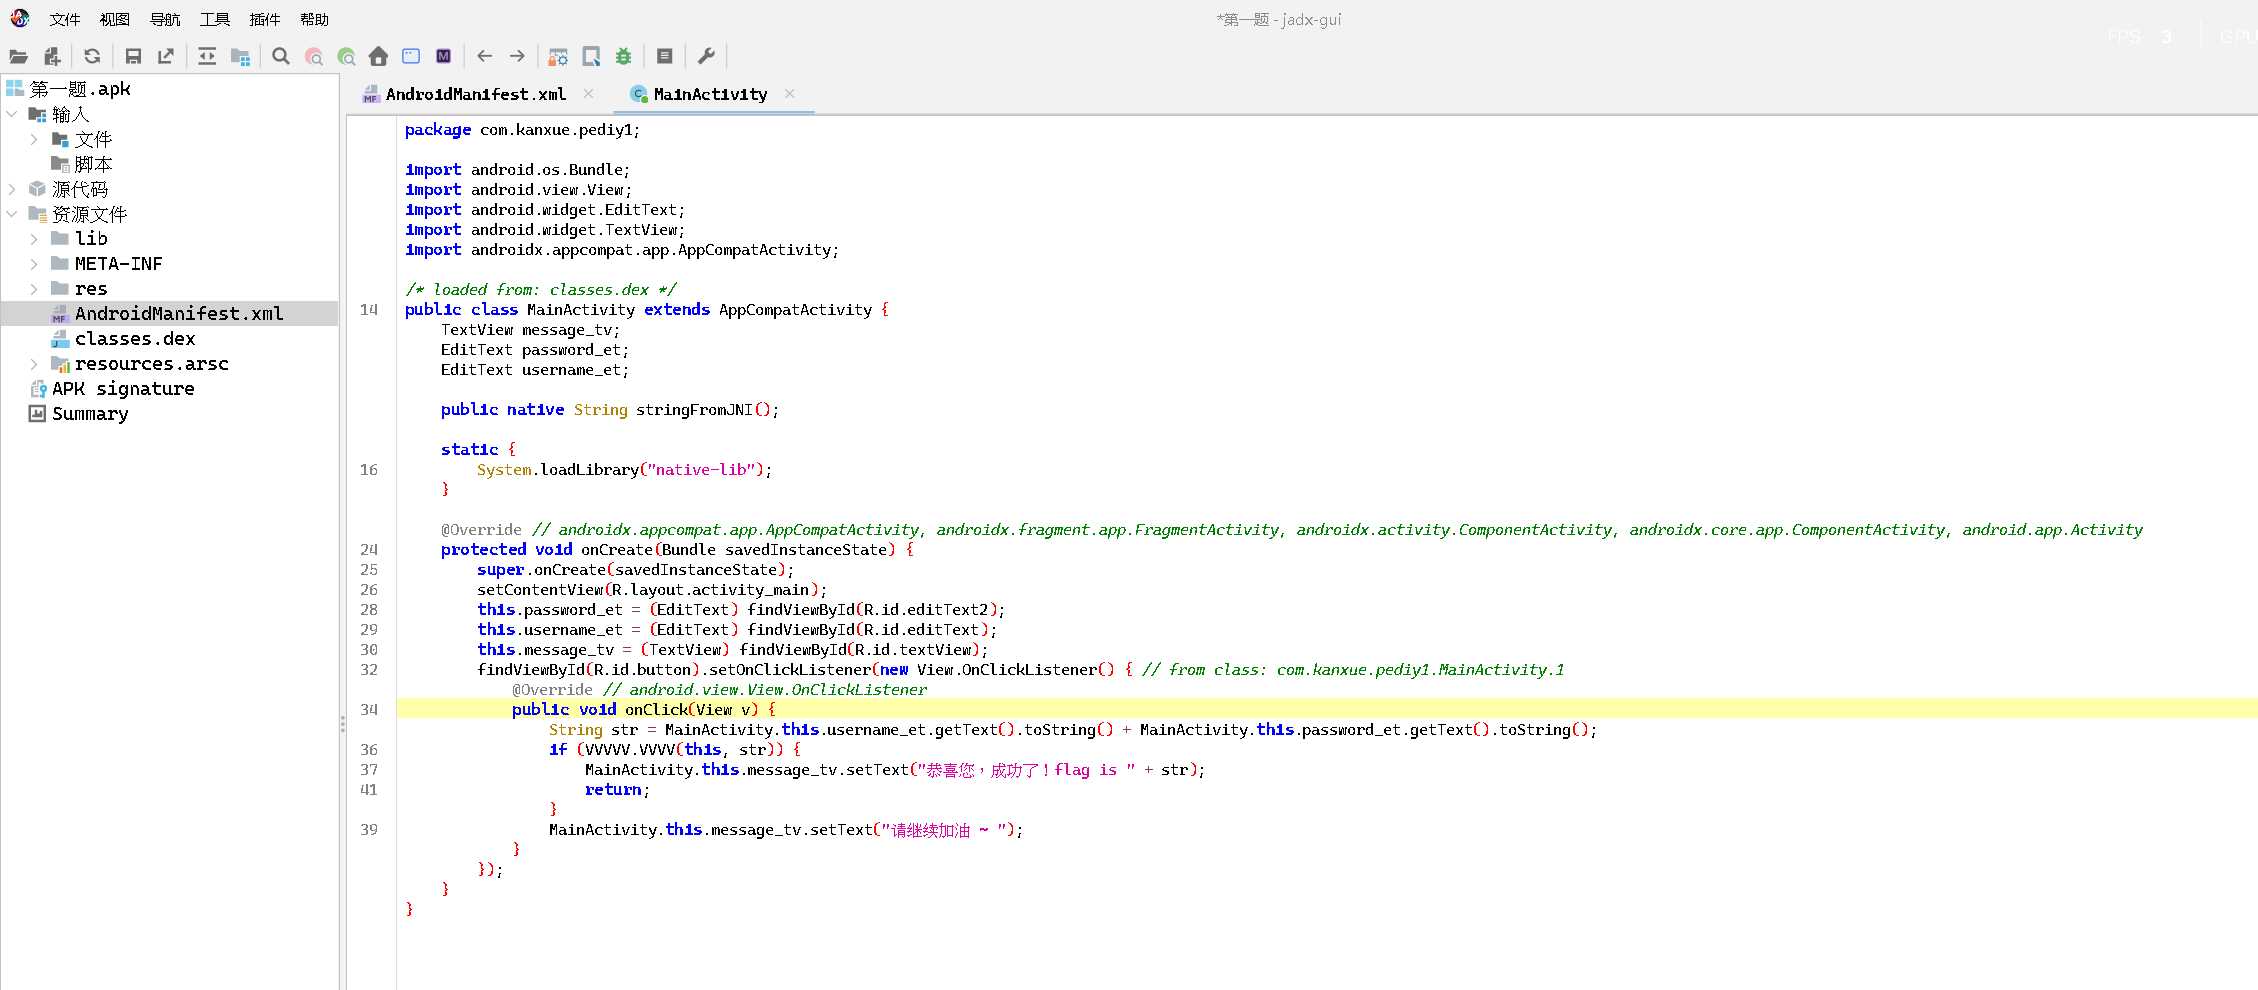Viewport: 2258px width, 990px height.
Task: Select classes.dex in the tree
Action: (134, 339)
